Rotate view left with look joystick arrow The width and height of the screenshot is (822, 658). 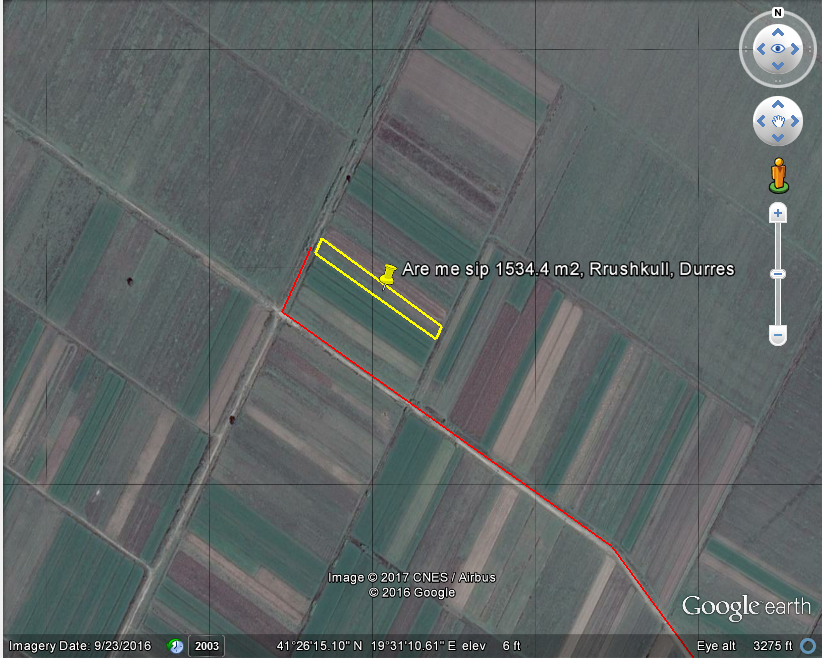[x=761, y=49]
